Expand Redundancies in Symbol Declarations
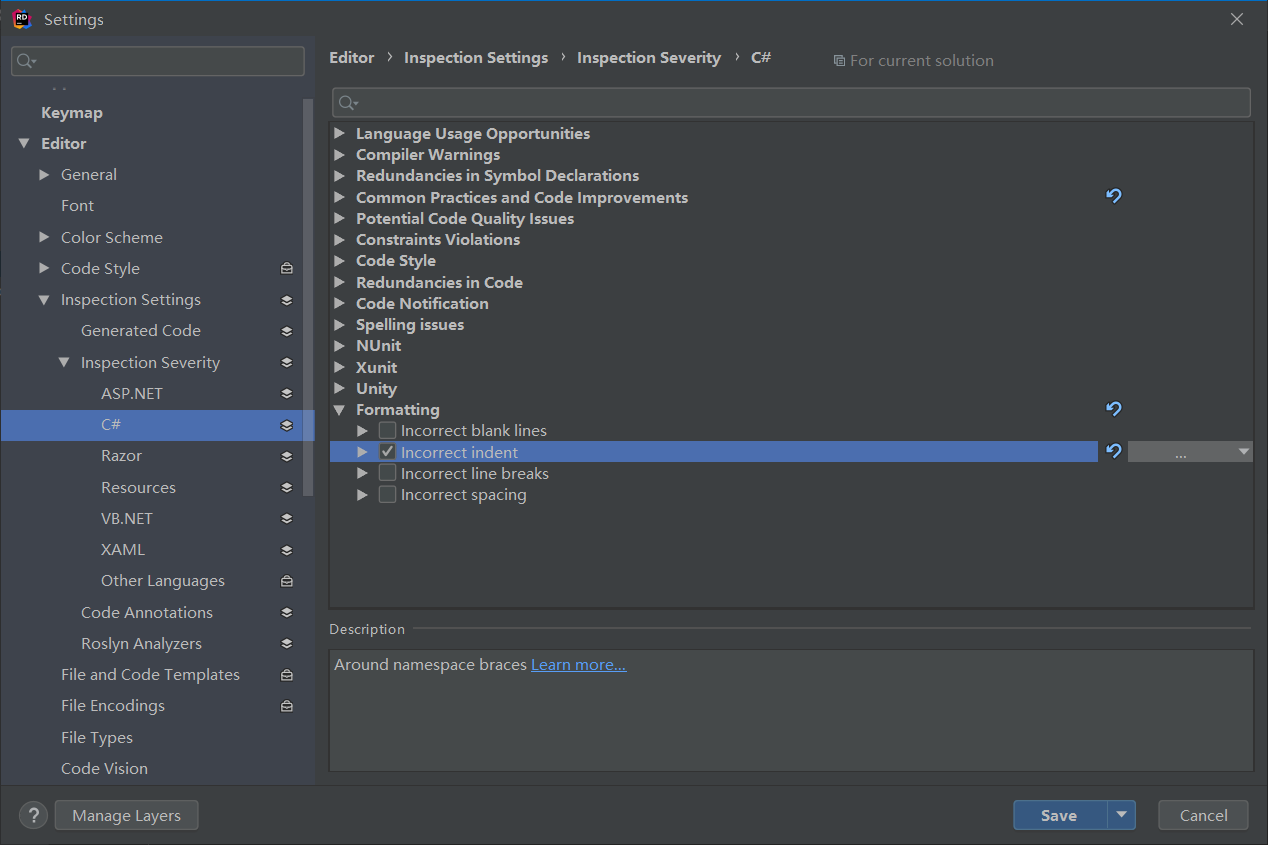Image resolution: width=1268 pixels, height=845 pixels. click(340, 176)
